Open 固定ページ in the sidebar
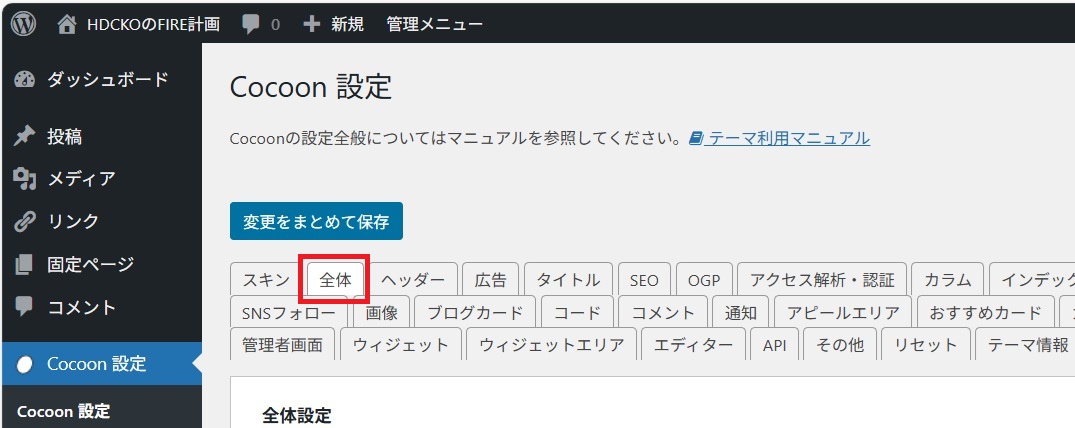This screenshot has width=1075, height=428. (x=90, y=264)
